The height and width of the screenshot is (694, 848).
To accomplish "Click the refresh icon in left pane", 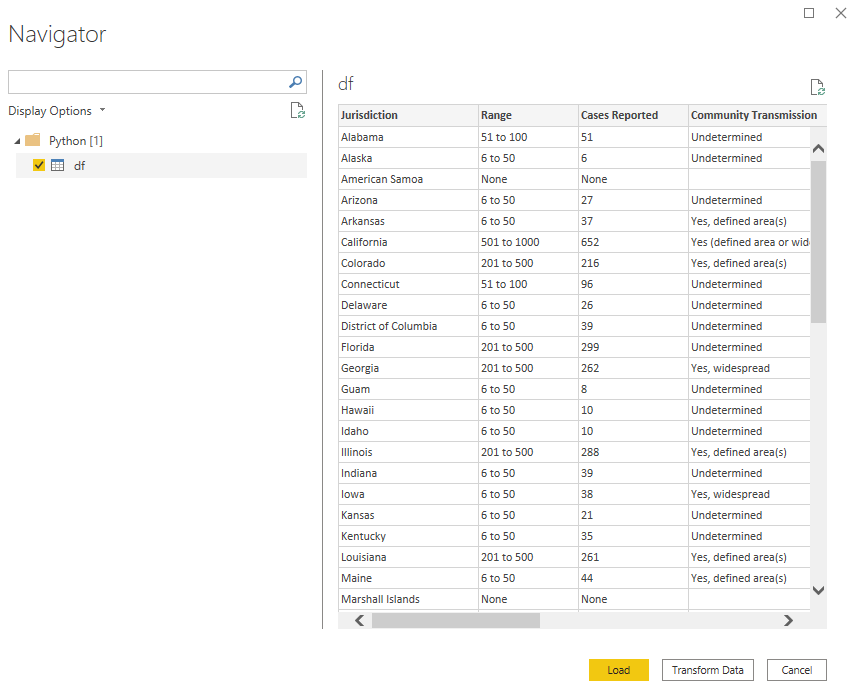I will coord(297,111).
